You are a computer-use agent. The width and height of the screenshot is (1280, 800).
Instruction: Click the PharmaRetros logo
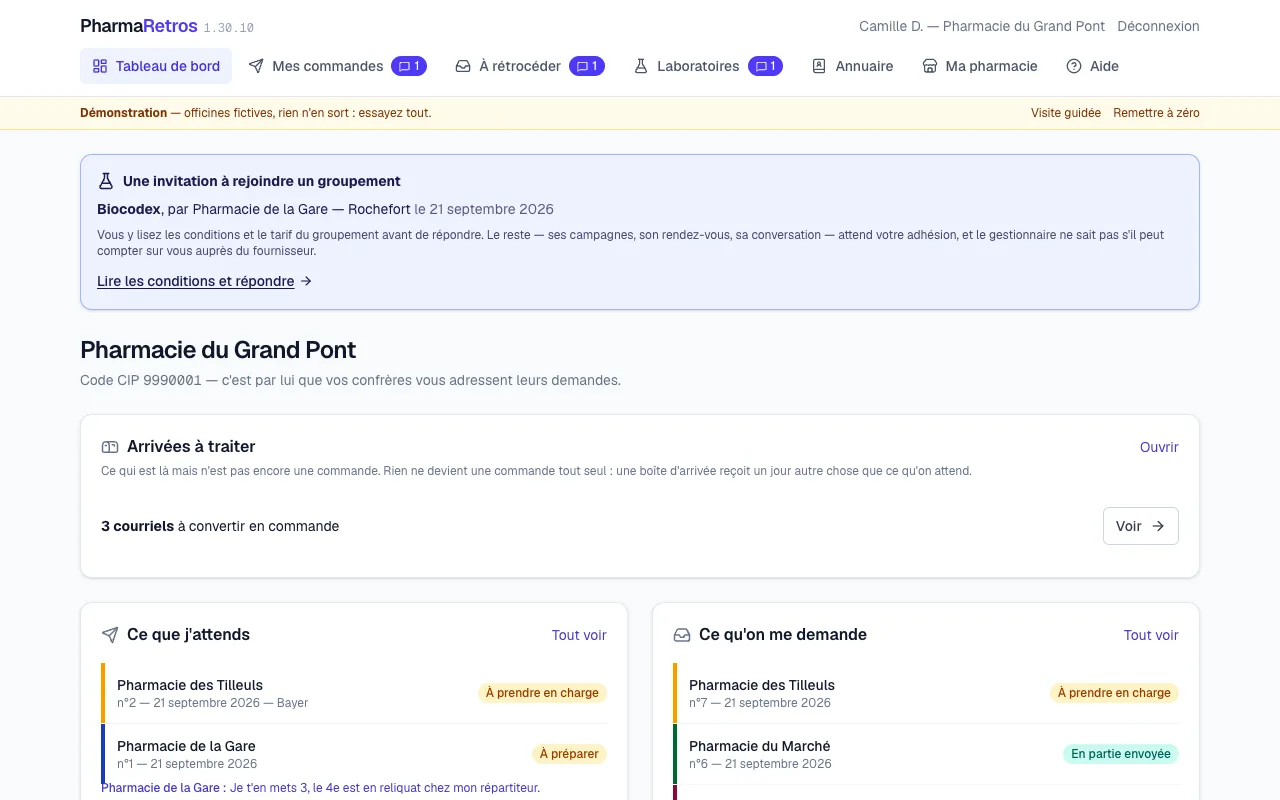139,26
